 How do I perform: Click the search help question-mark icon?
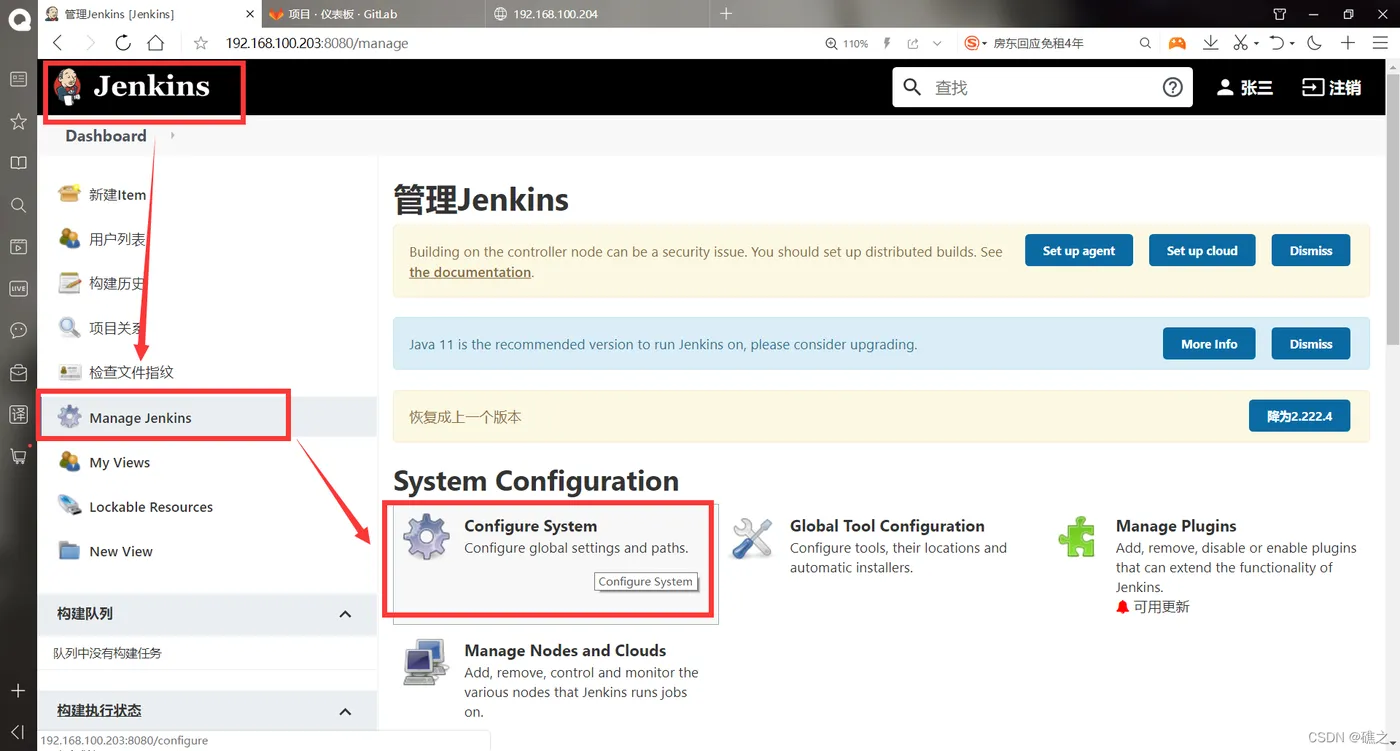coord(1173,87)
